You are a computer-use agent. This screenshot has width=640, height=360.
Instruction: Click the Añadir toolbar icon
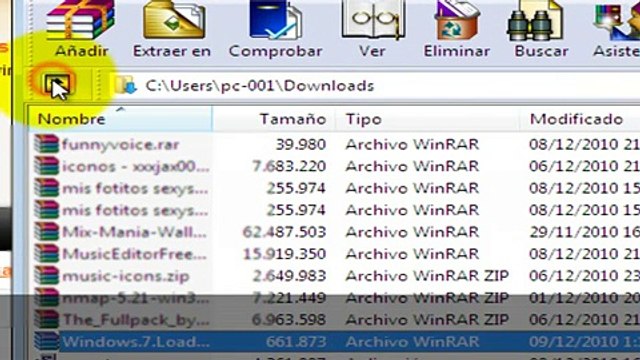[81, 20]
